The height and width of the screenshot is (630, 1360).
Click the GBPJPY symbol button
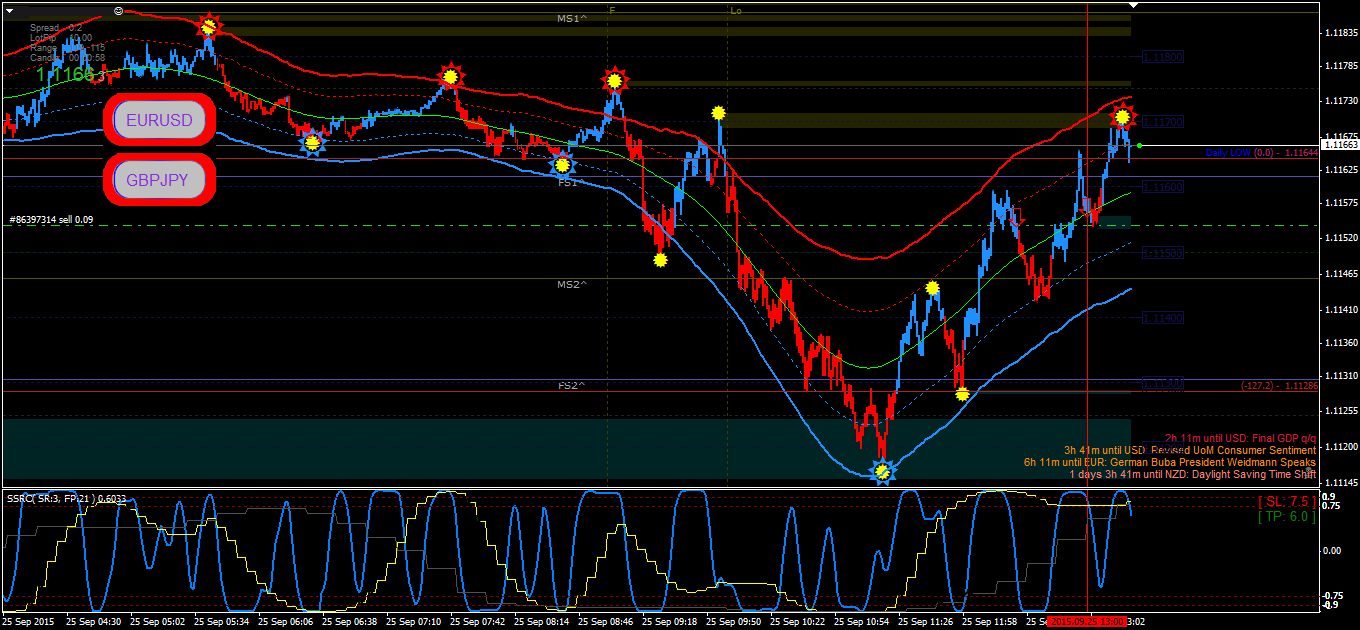[x=160, y=181]
